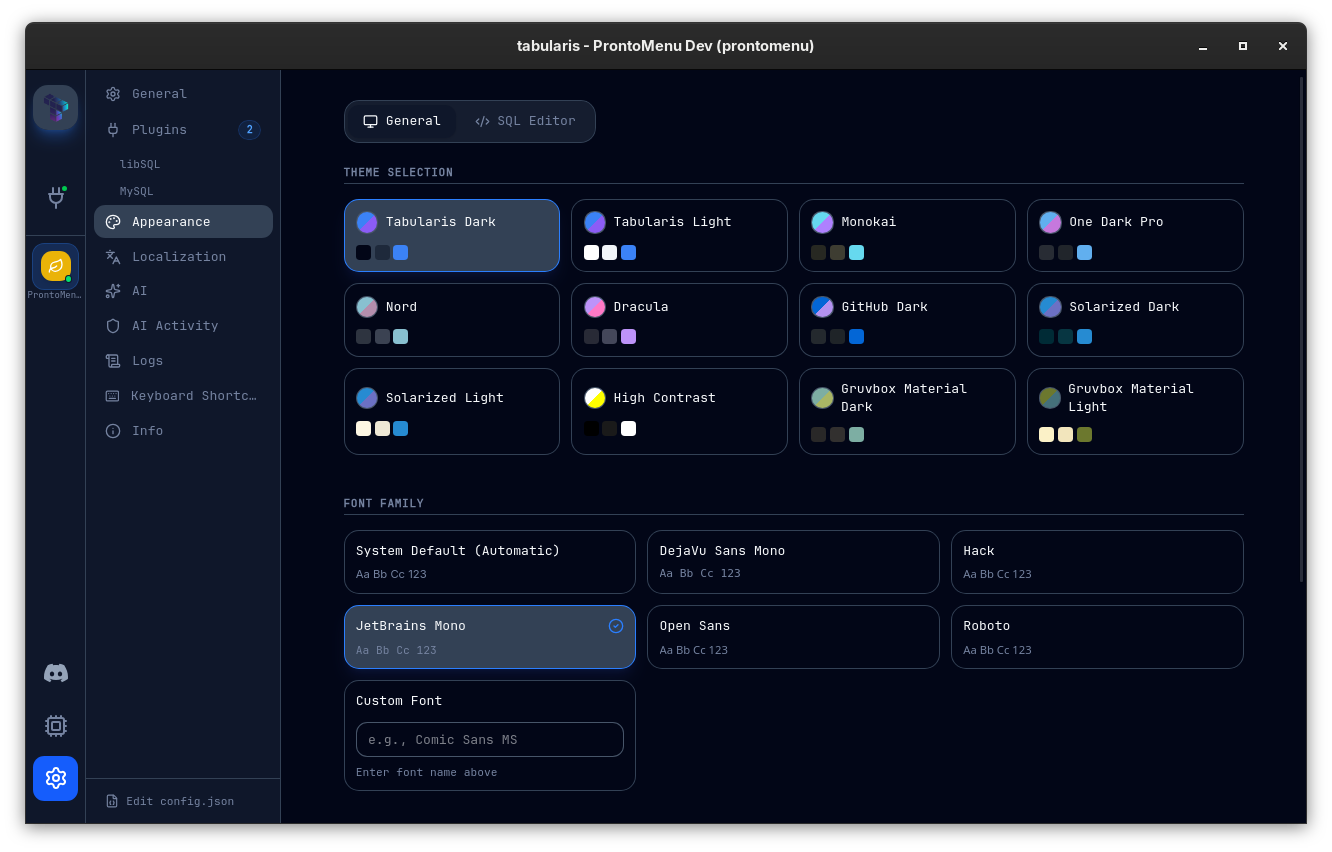This screenshot has height=852, width=1332.
Task: Click the vertical scrollbar on right edge
Action: pyautogui.click(x=1301, y=330)
